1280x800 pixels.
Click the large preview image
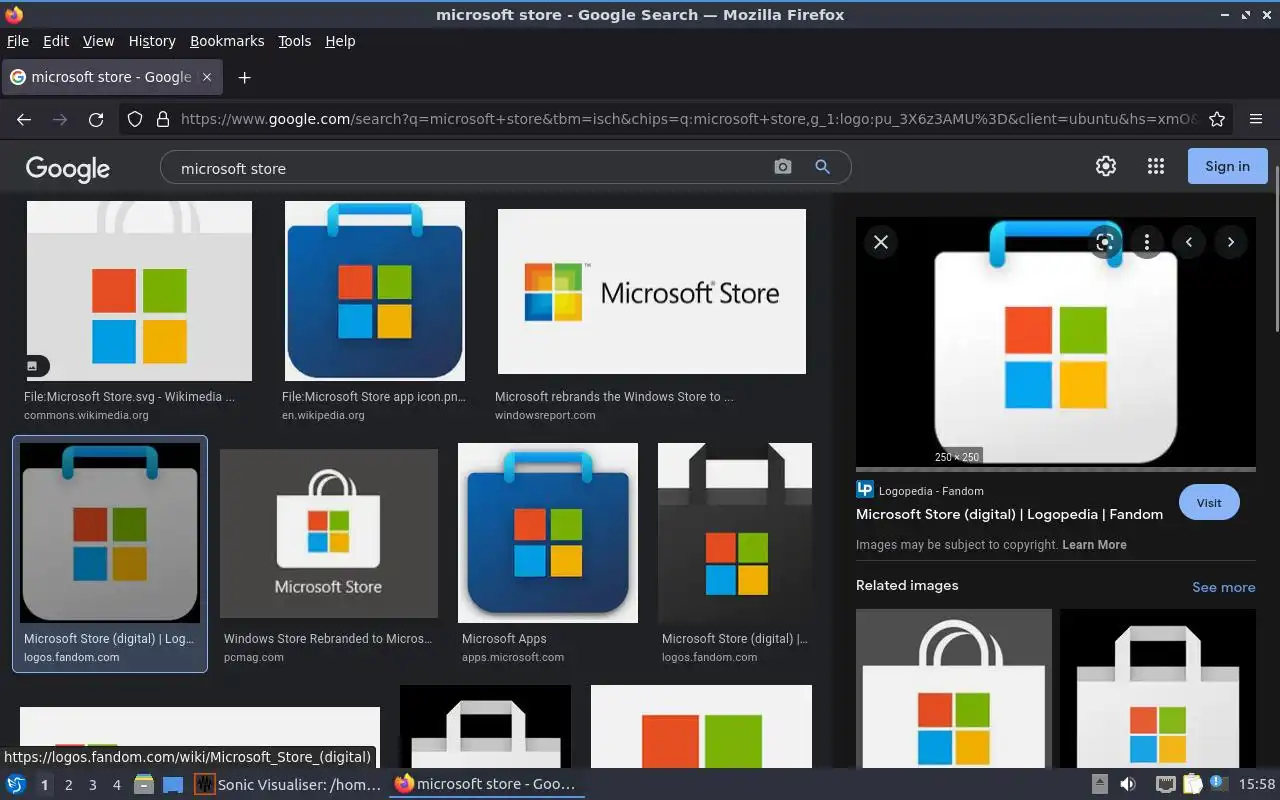pyautogui.click(x=1056, y=342)
